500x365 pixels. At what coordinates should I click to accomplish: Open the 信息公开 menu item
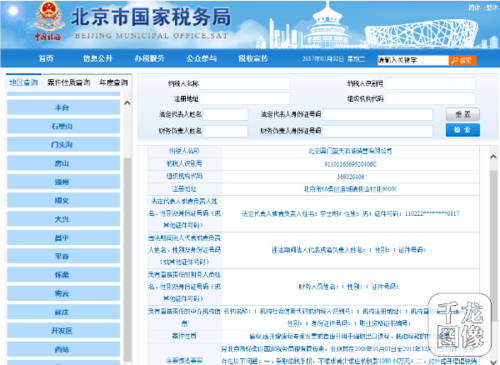pos(98,59)
